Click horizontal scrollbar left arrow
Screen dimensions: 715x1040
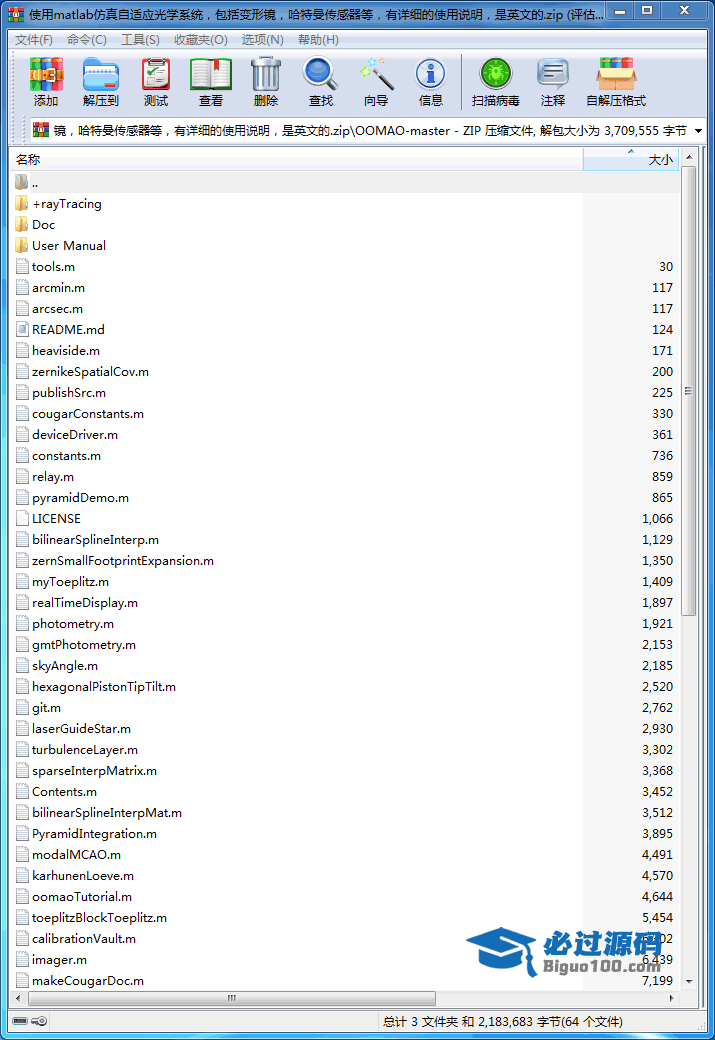click(18, 998)
